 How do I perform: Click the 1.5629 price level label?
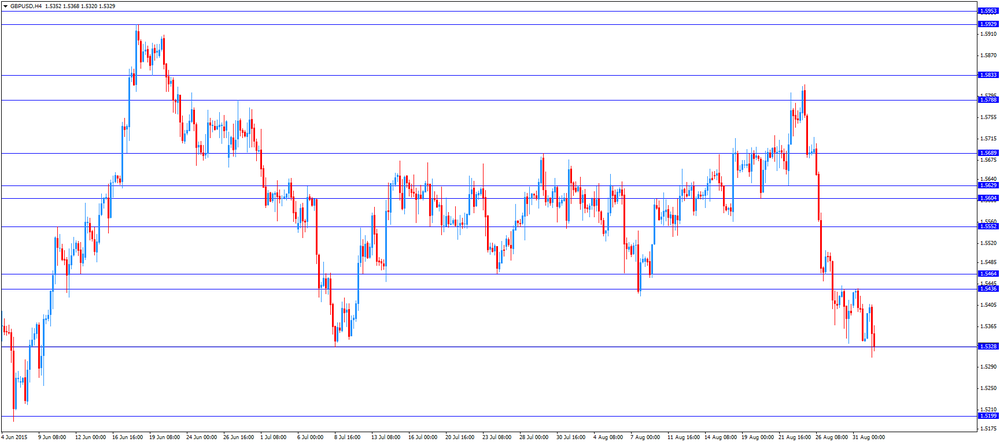coord(987,185)
